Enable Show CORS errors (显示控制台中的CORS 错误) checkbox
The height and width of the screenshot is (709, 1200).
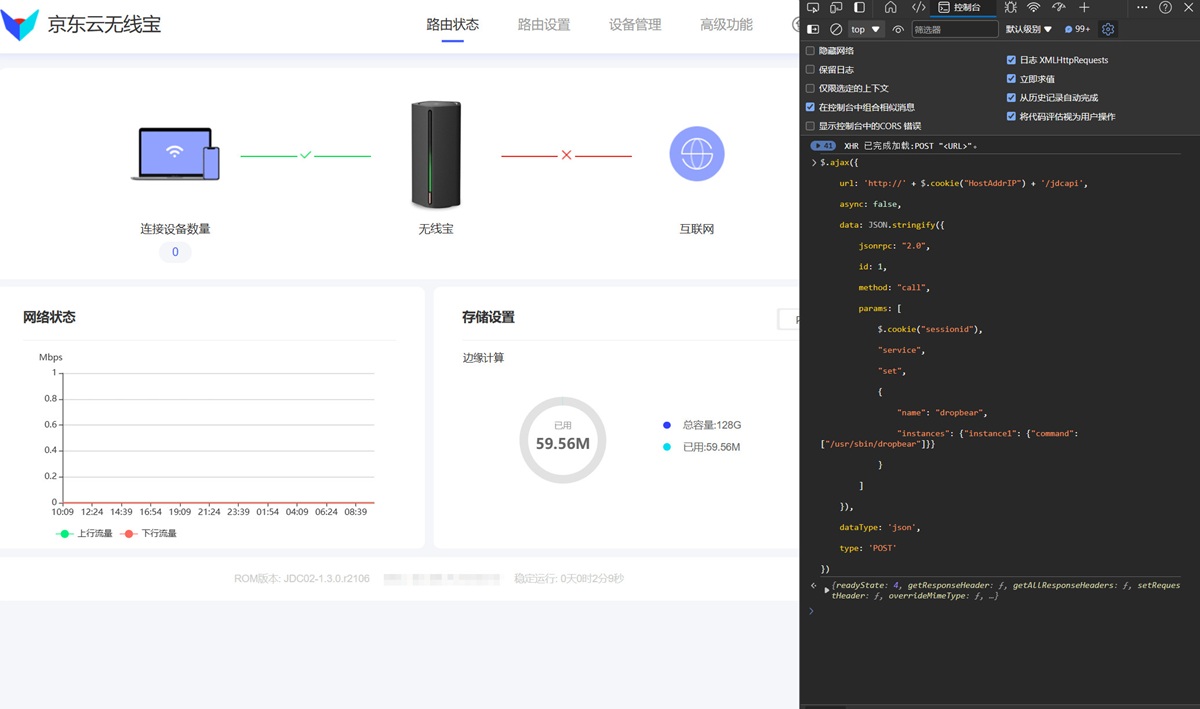tap(810, 126)
